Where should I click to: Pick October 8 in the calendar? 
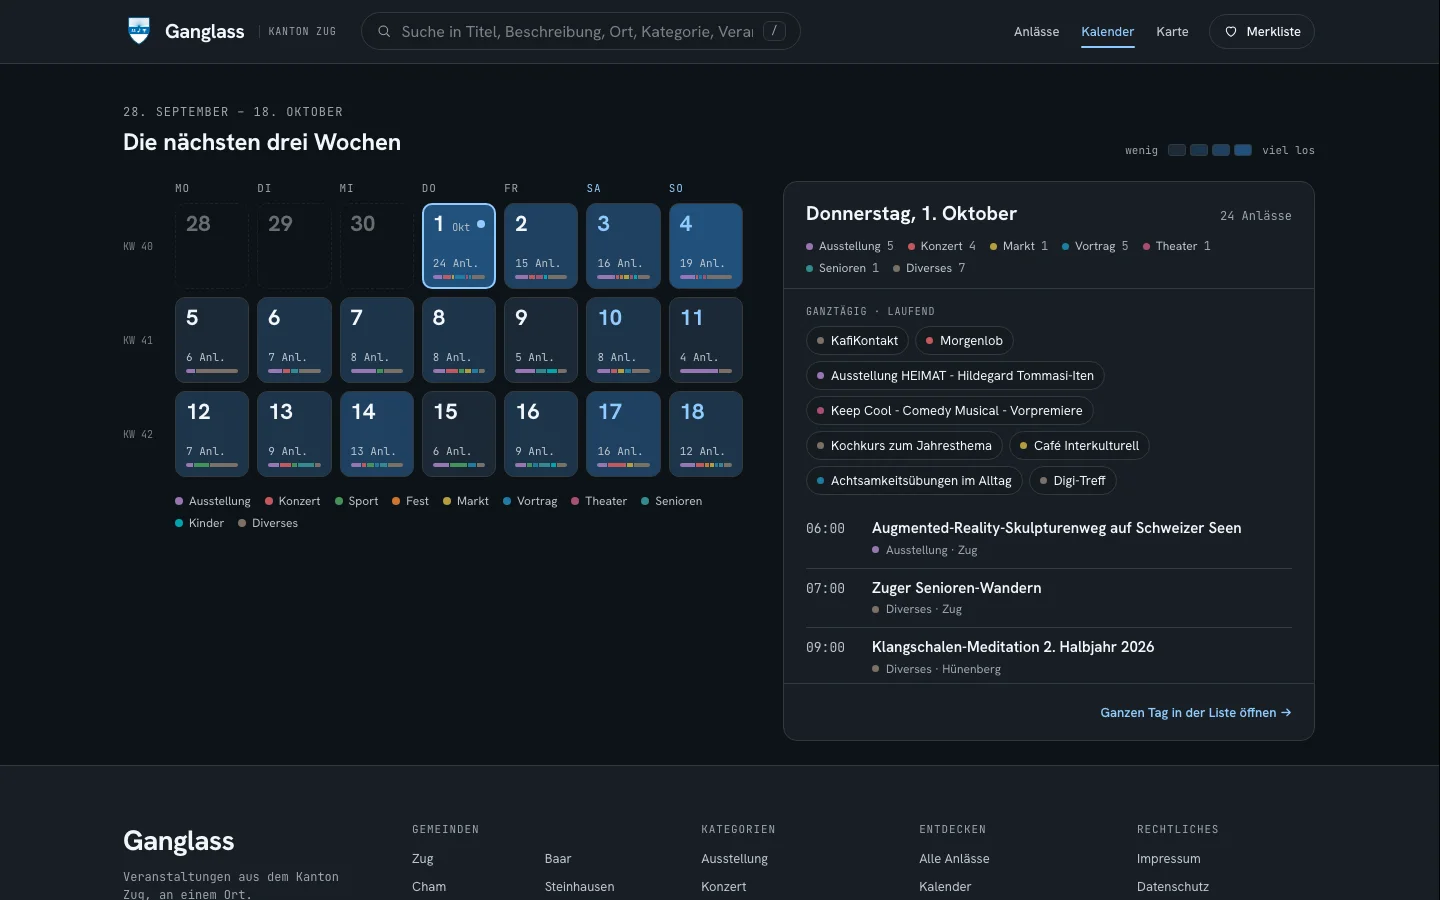pos(459,340)
